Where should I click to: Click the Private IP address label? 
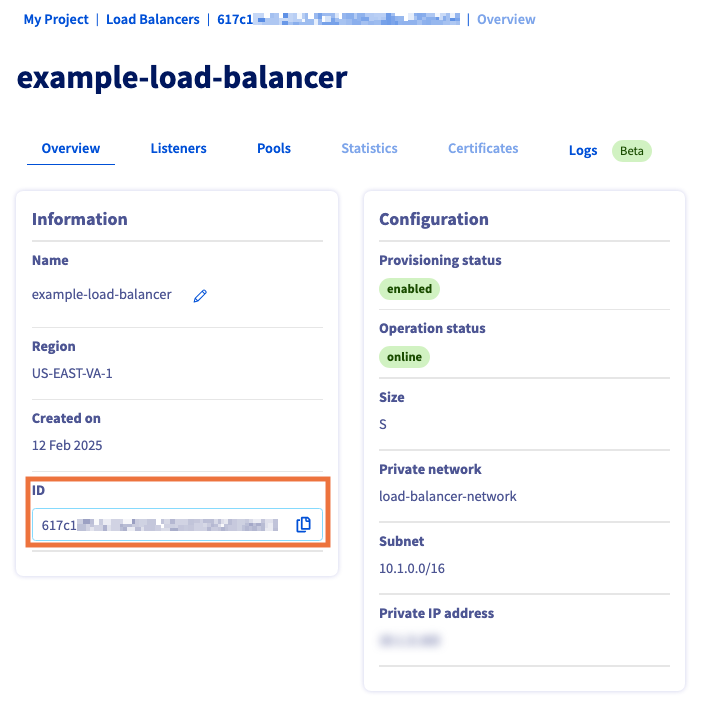click(x=436, y=613)
